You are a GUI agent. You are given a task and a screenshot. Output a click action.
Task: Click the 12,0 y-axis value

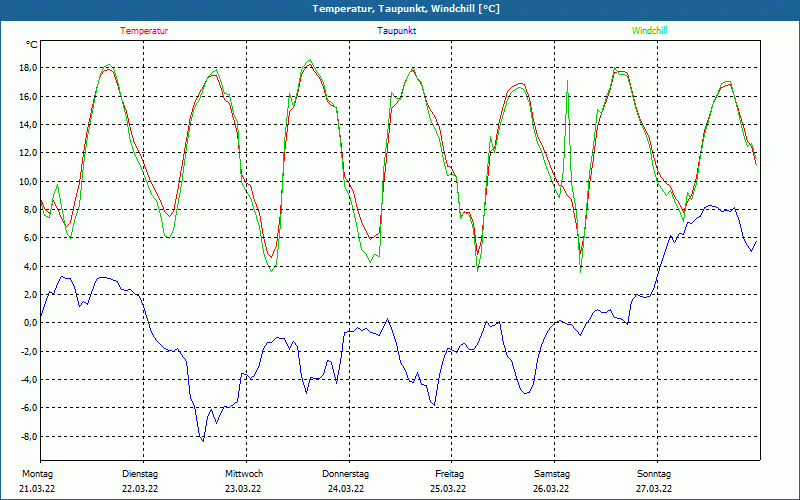pyautogui.click(x=27, y=153)
